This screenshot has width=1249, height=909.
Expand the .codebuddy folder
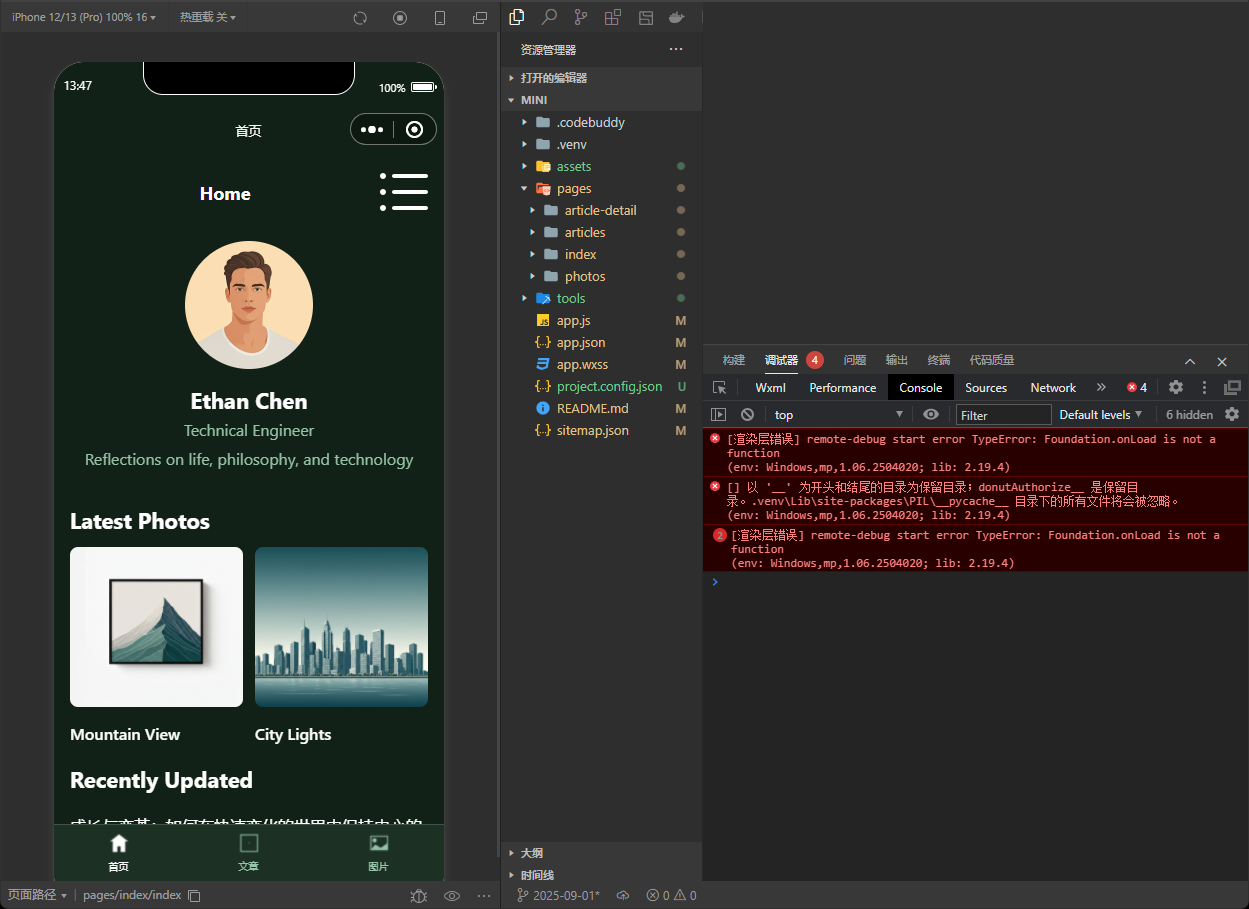tap(601, 122)
